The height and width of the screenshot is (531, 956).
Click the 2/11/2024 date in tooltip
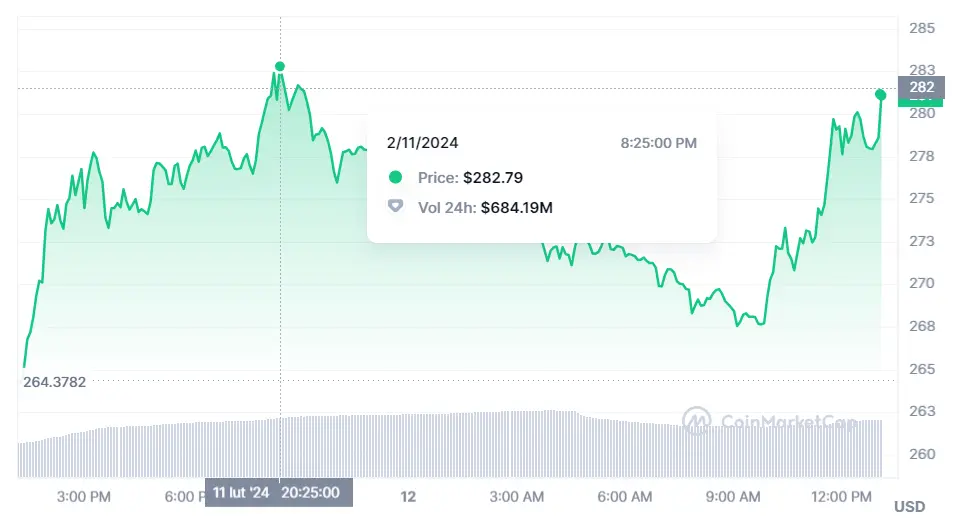[422, 143]
